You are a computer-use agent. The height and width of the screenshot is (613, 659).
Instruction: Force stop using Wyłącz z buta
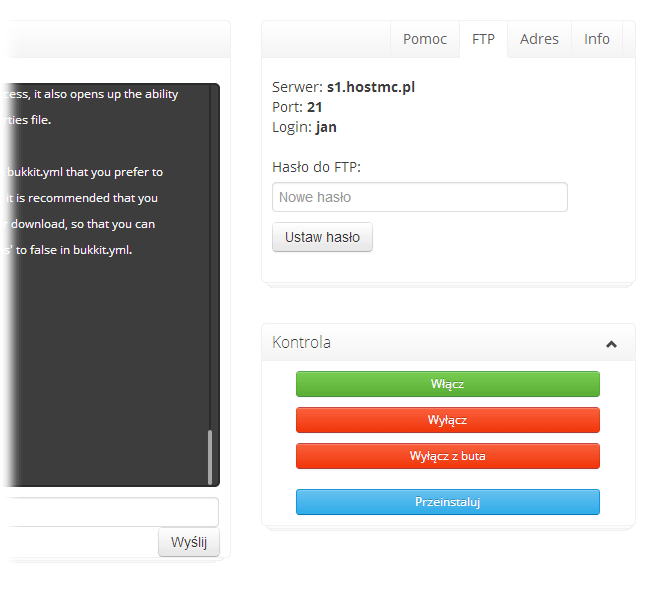(x=447, y=456)
